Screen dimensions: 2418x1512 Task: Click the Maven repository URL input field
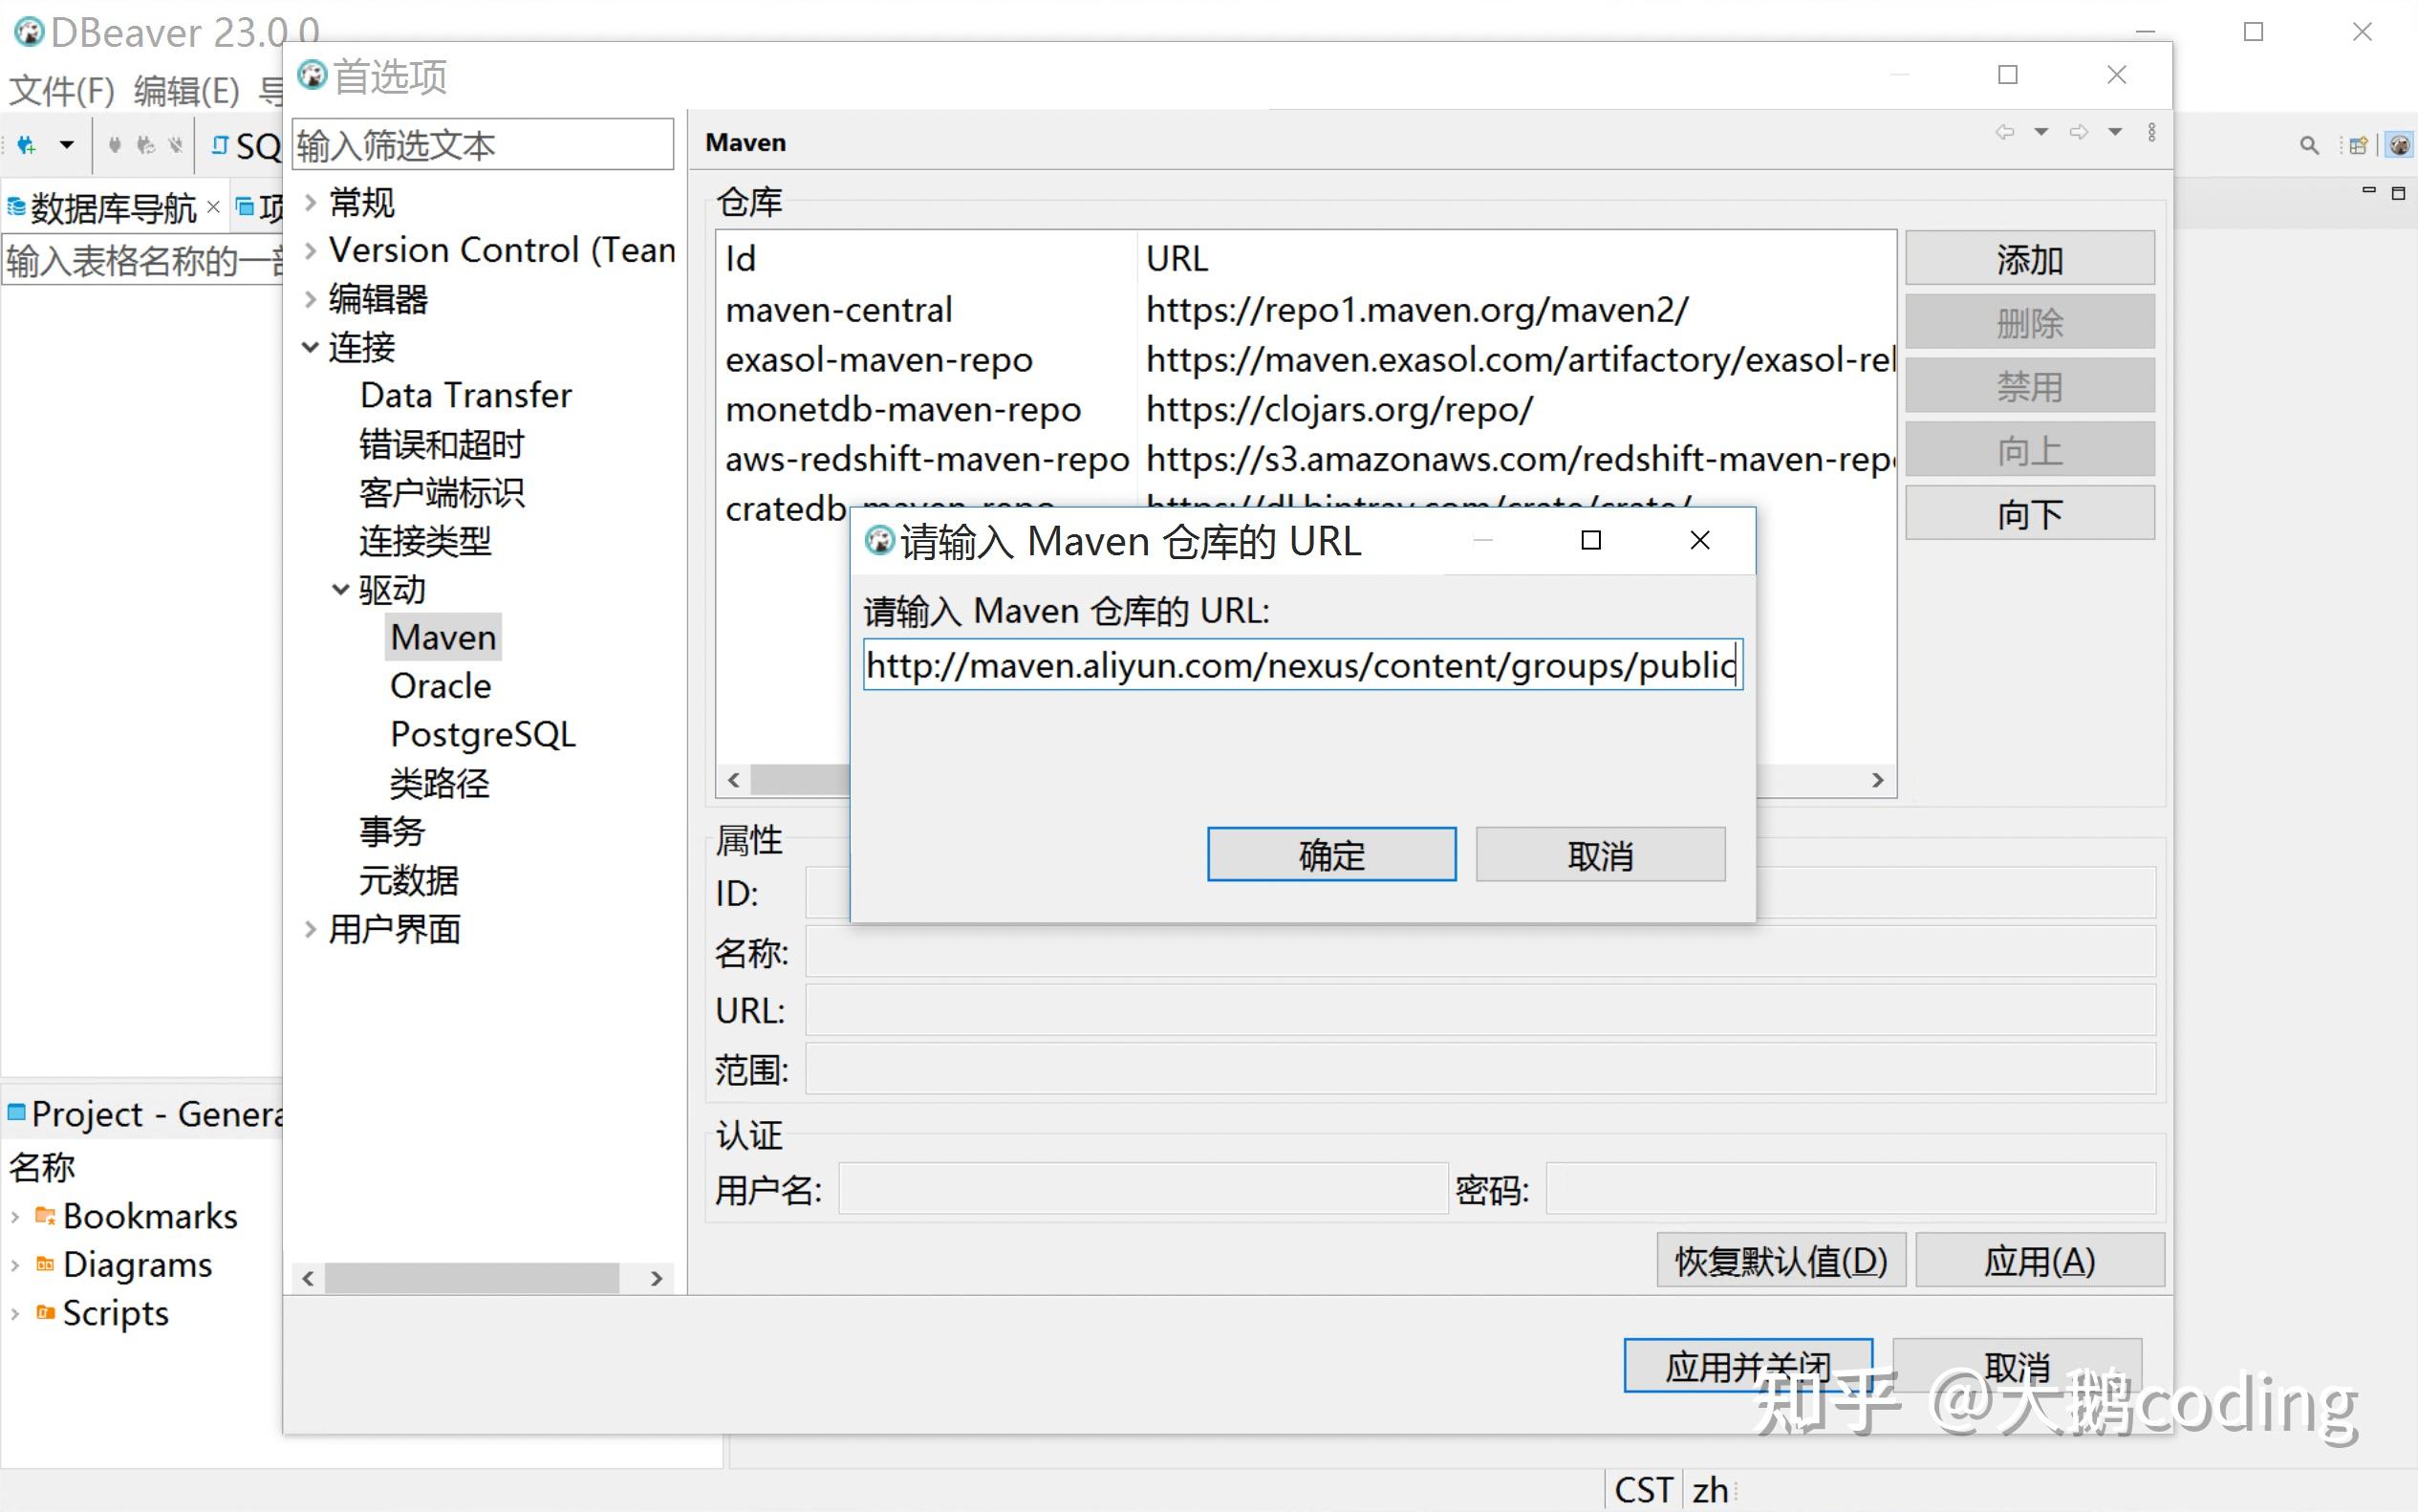[x=1300, y=665]
